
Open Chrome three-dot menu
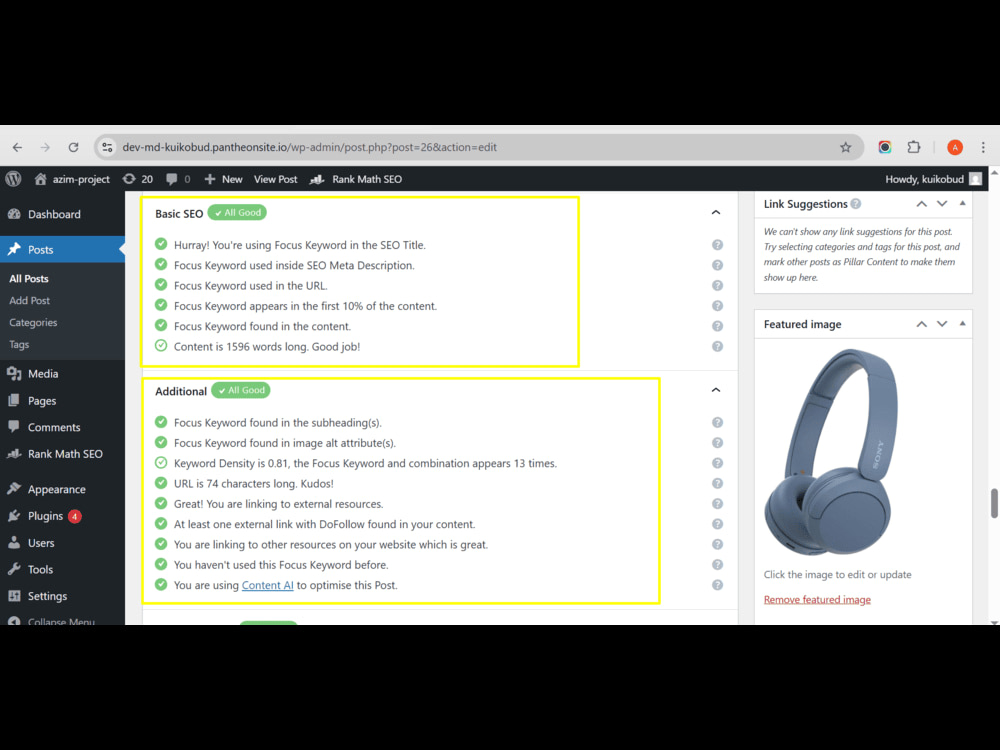pyautogui.click(x=983, y=147)
